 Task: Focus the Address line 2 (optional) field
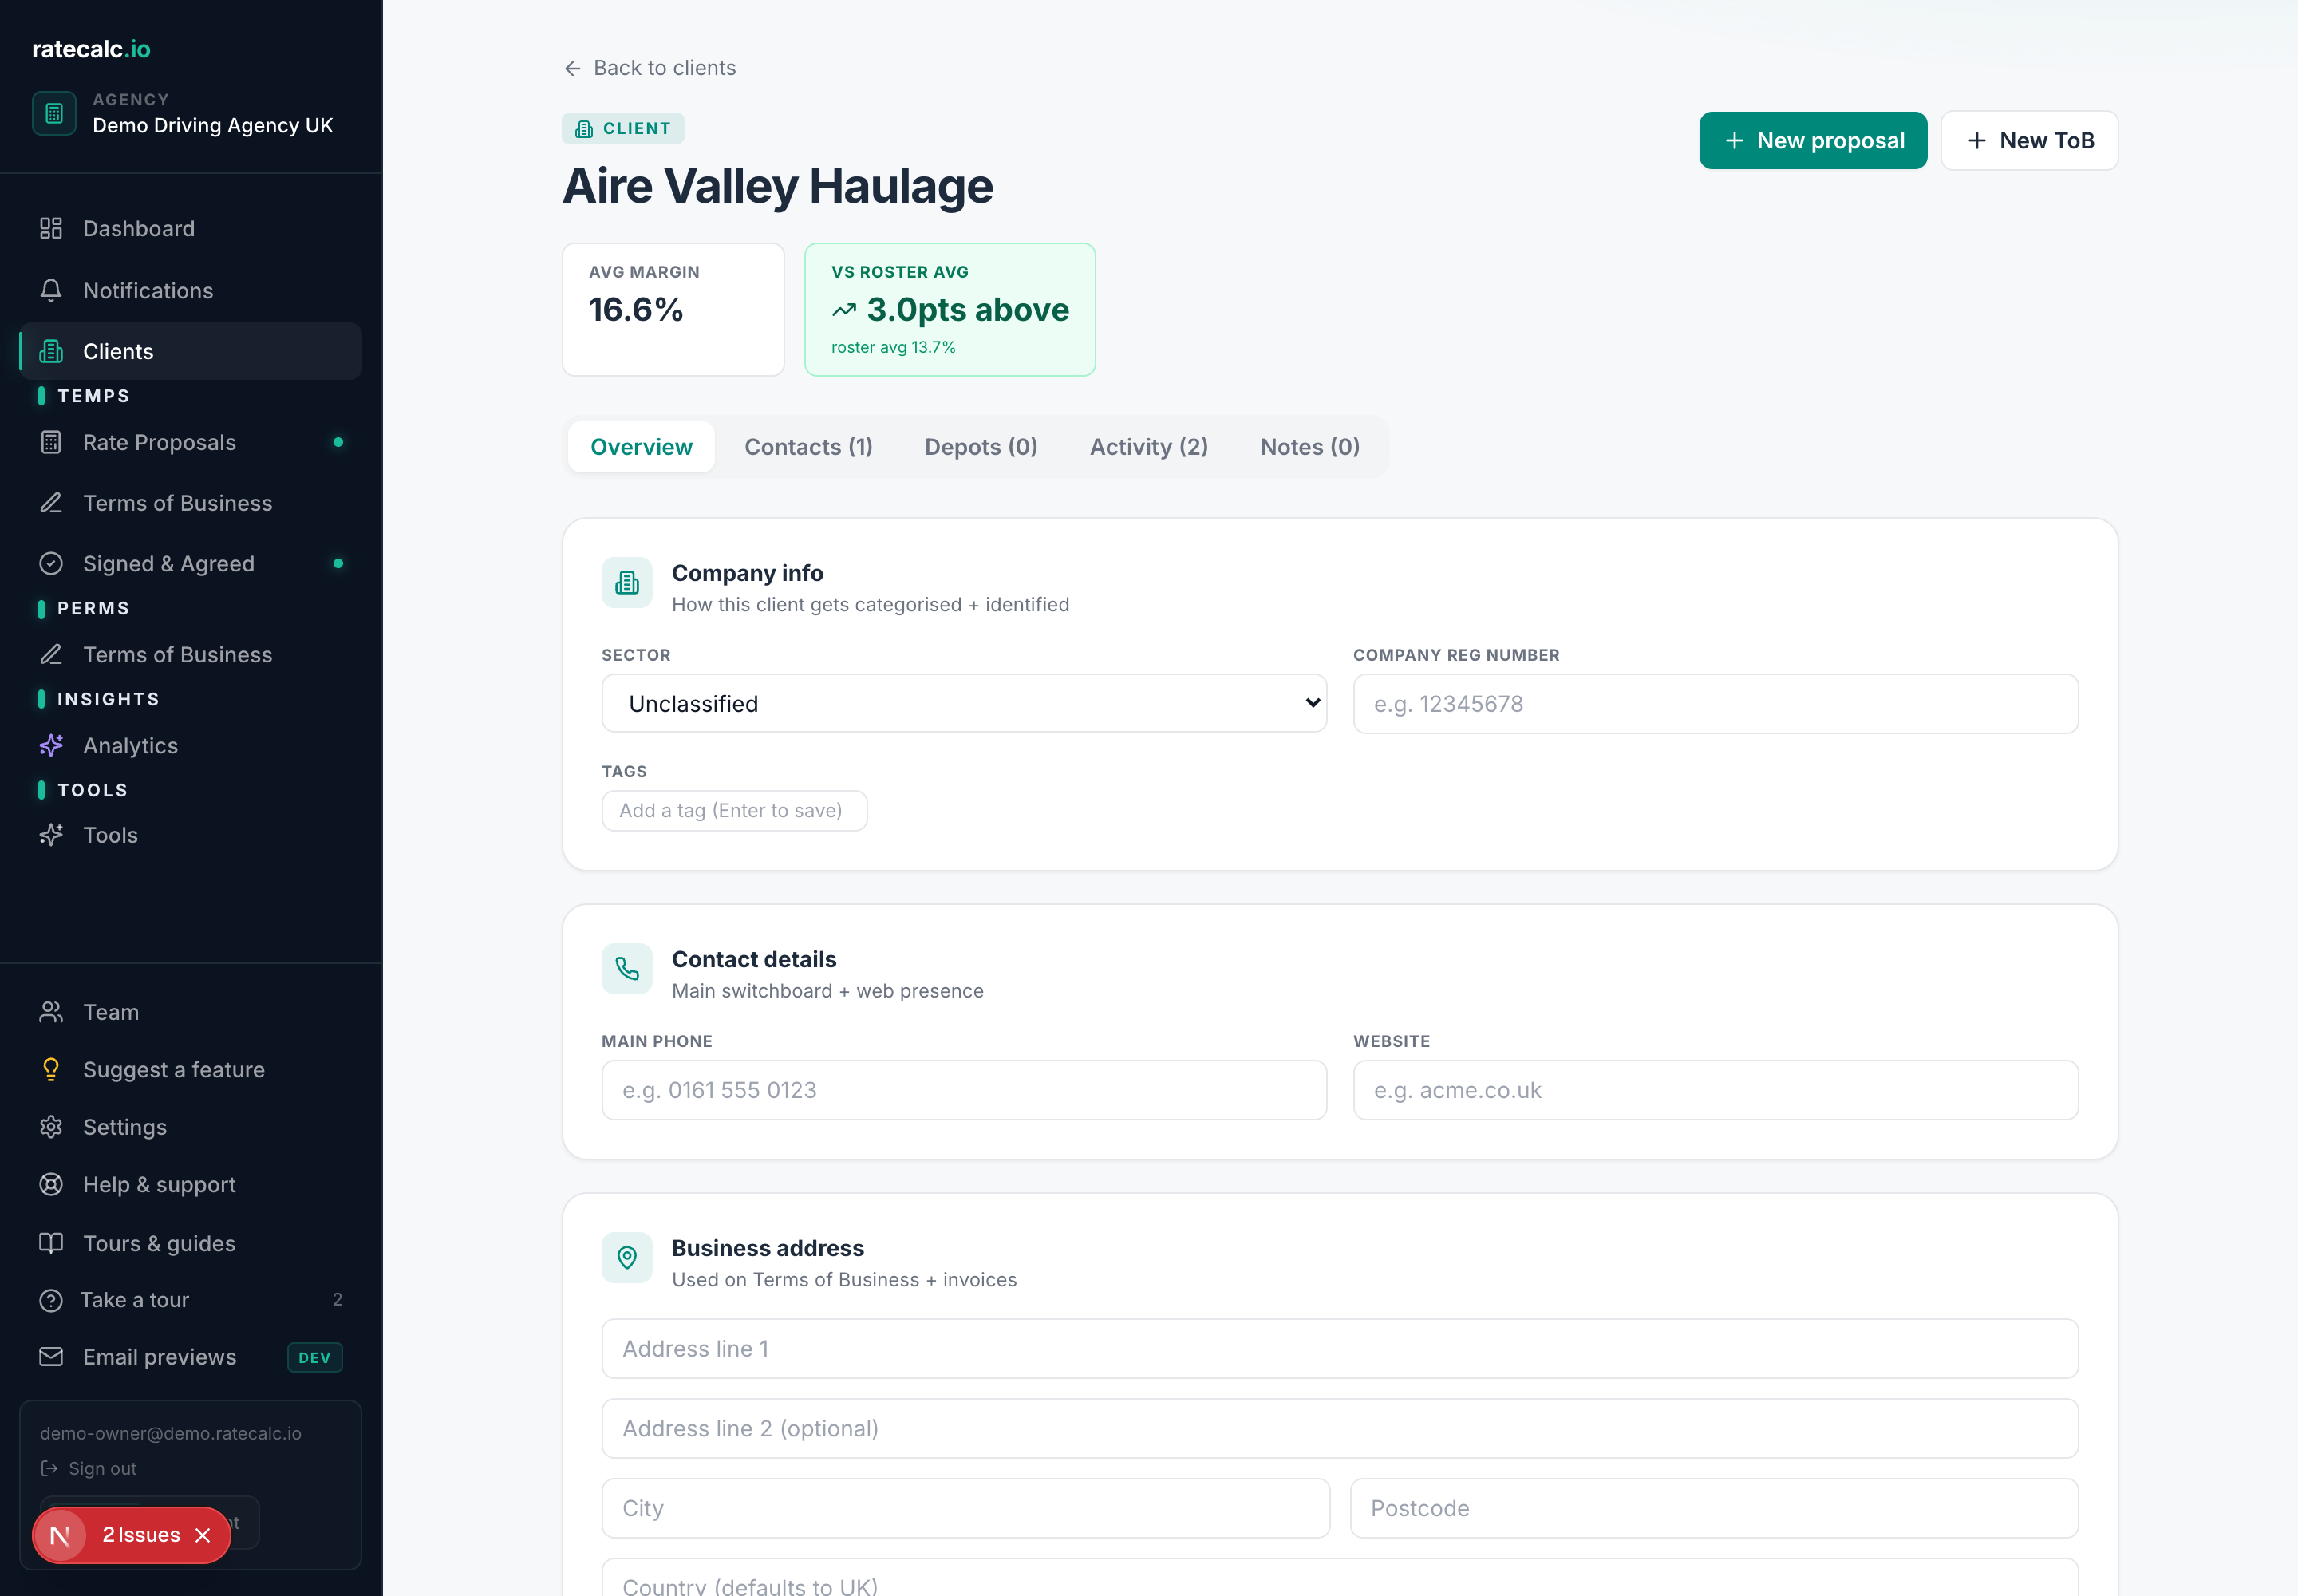(x=1340, y=1429)
